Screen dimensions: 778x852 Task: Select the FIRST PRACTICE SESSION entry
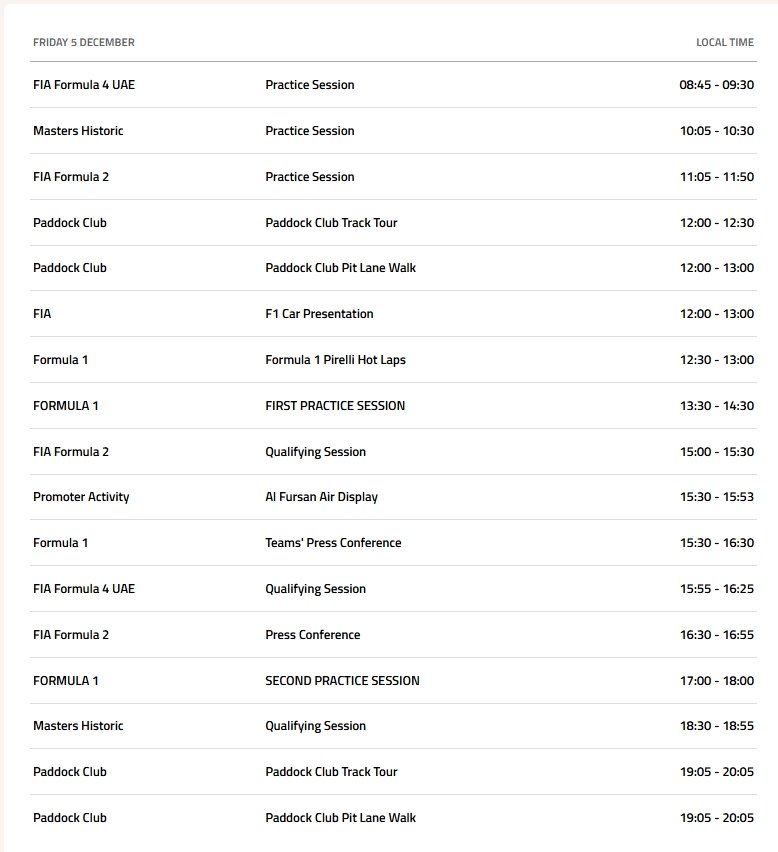[x=335, y=406]
